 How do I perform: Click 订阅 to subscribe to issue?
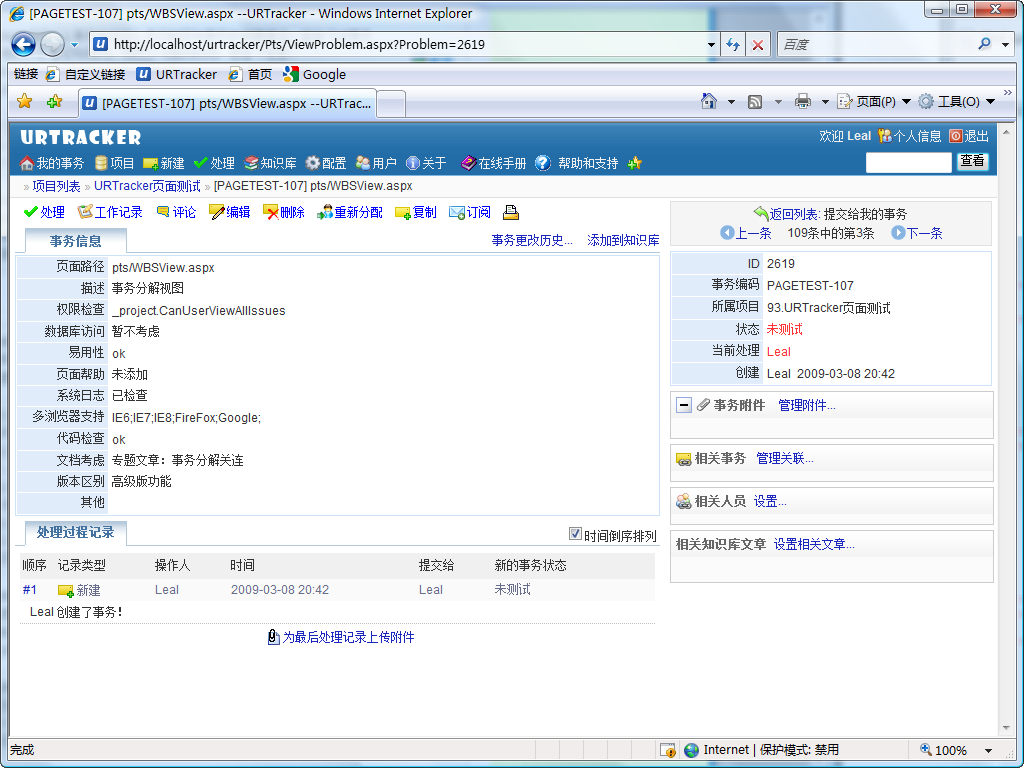pyautogui.click(x=470, y=212)
